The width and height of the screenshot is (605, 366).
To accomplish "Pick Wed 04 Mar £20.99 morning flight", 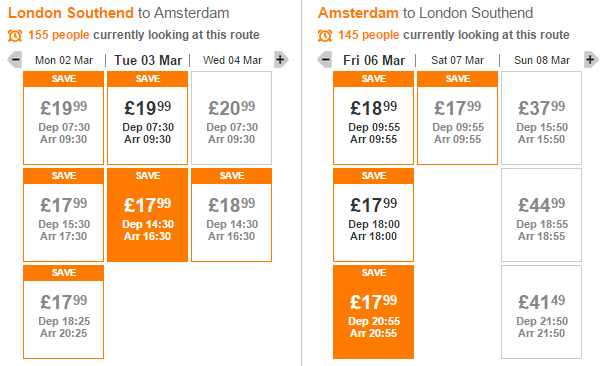I will (x=232, y=118).
